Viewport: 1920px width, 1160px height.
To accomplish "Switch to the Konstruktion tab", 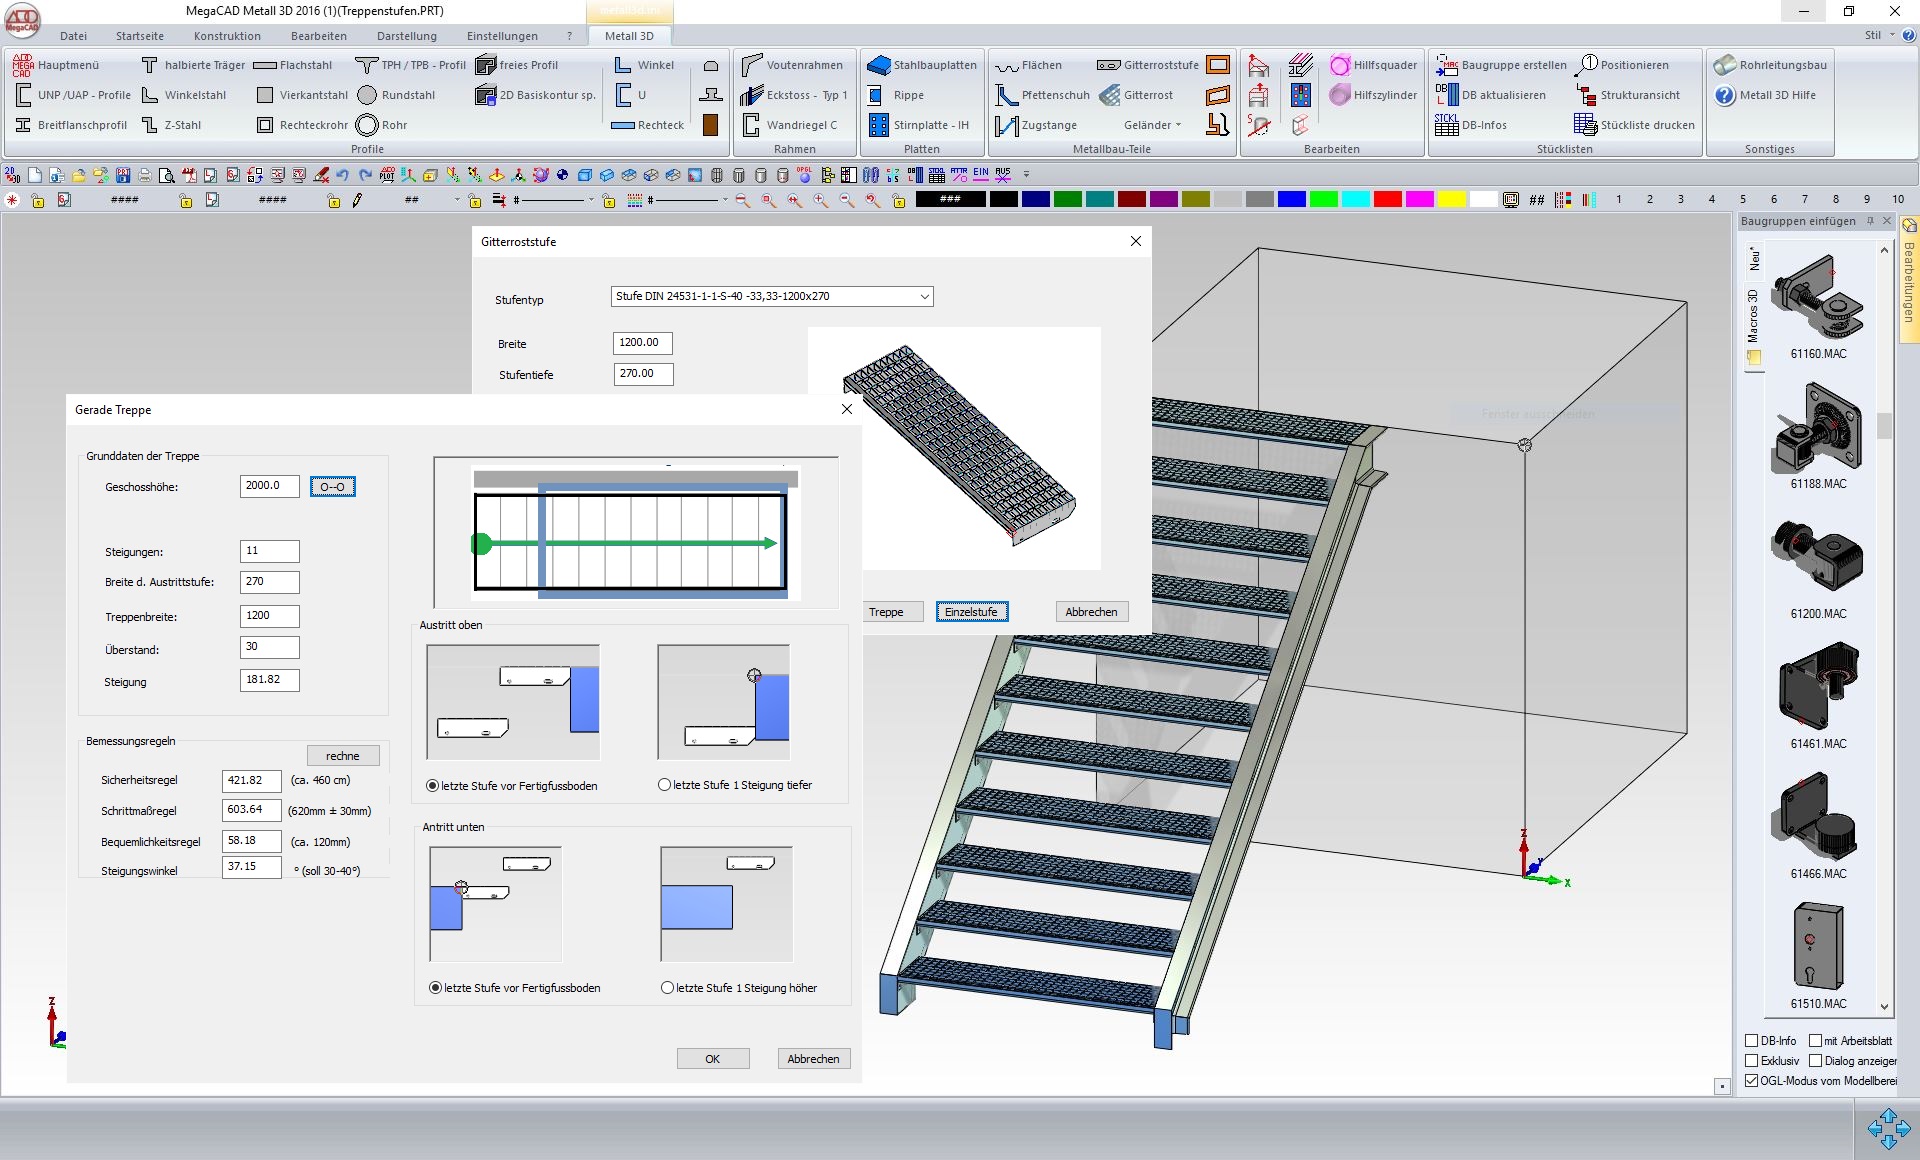I will pyautogui.click(x=227, y=36).
